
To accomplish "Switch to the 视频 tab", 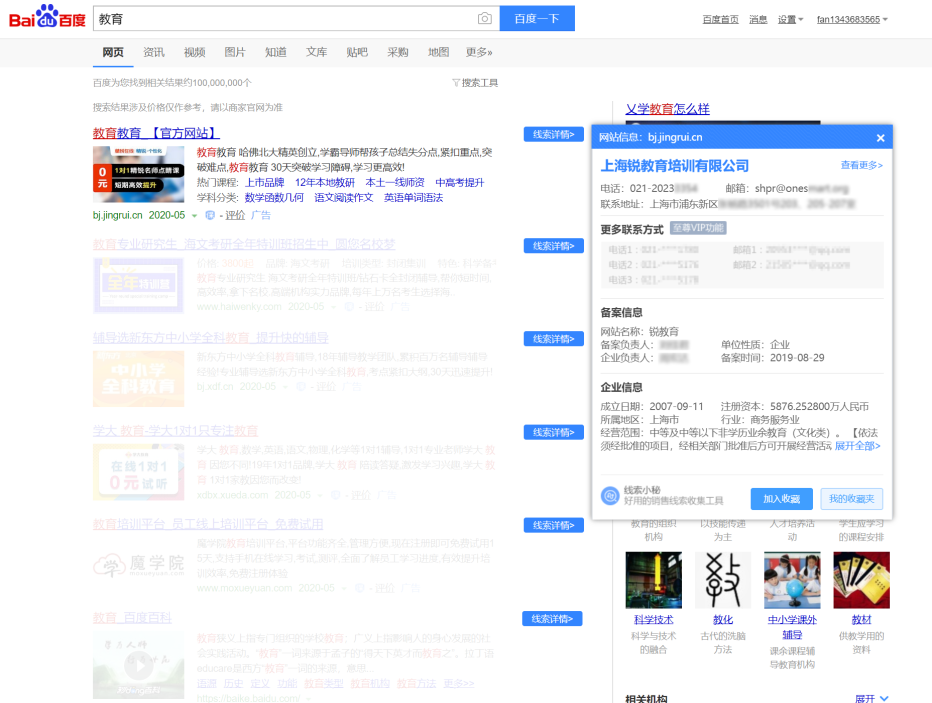I will click(194, 52).
